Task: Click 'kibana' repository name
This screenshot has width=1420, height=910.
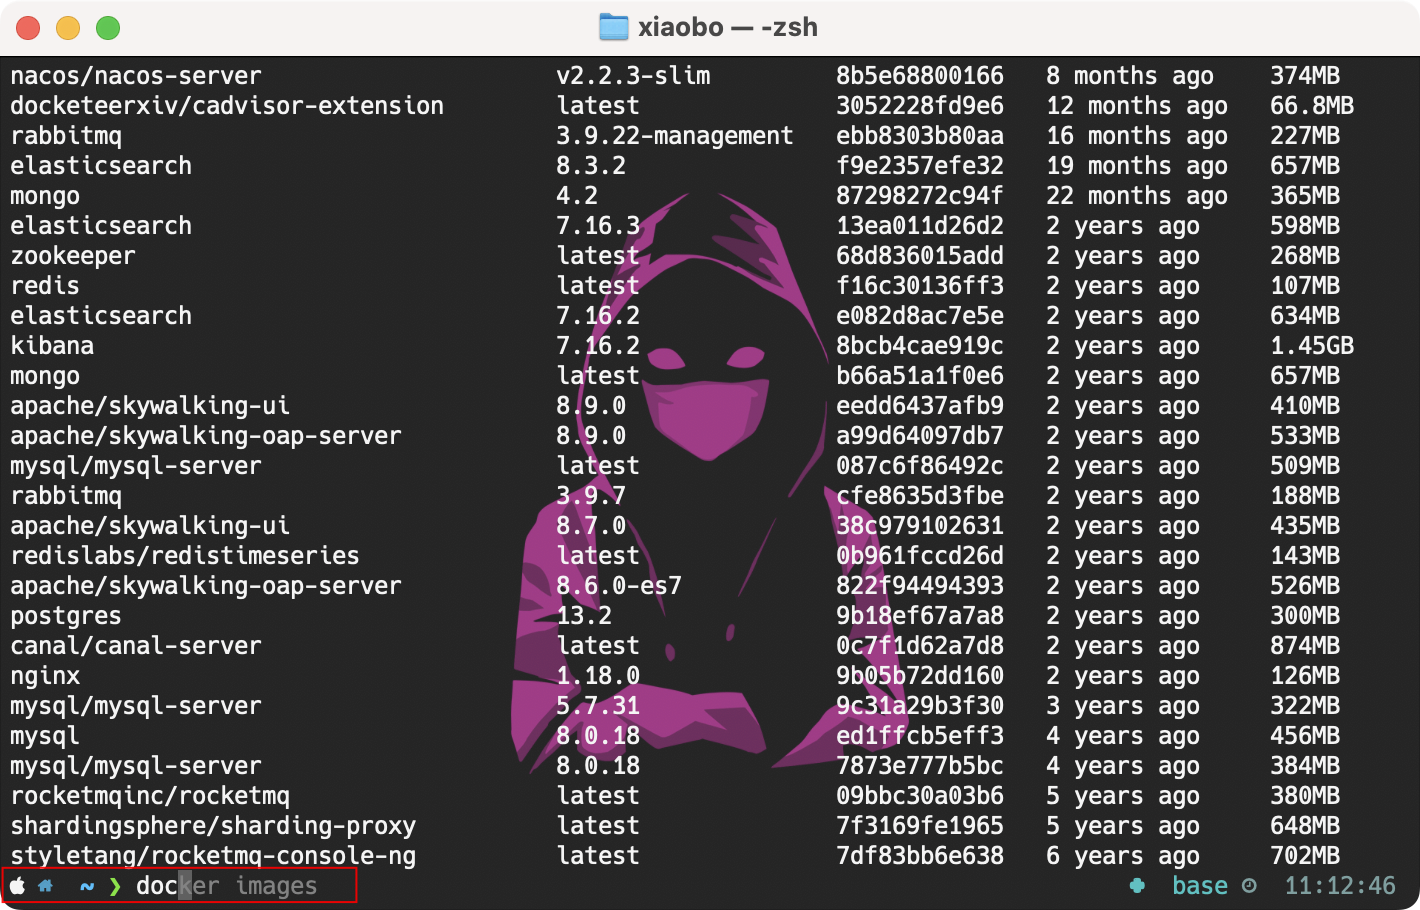Action: coord(52,346)
